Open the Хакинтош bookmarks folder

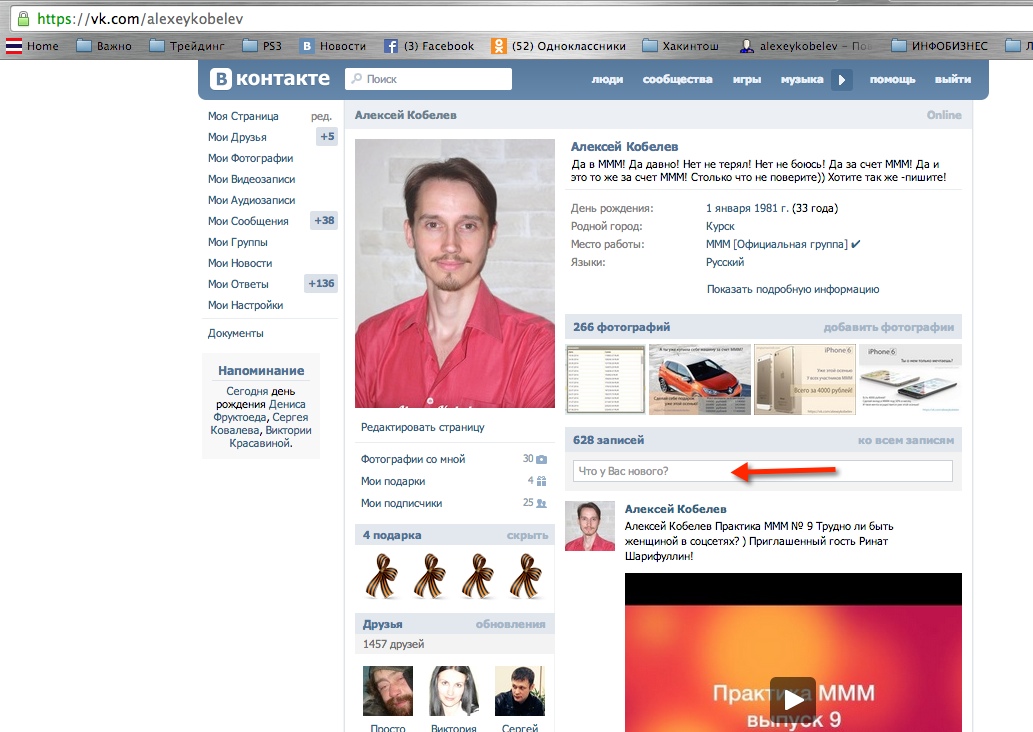[x=681, y=46]
